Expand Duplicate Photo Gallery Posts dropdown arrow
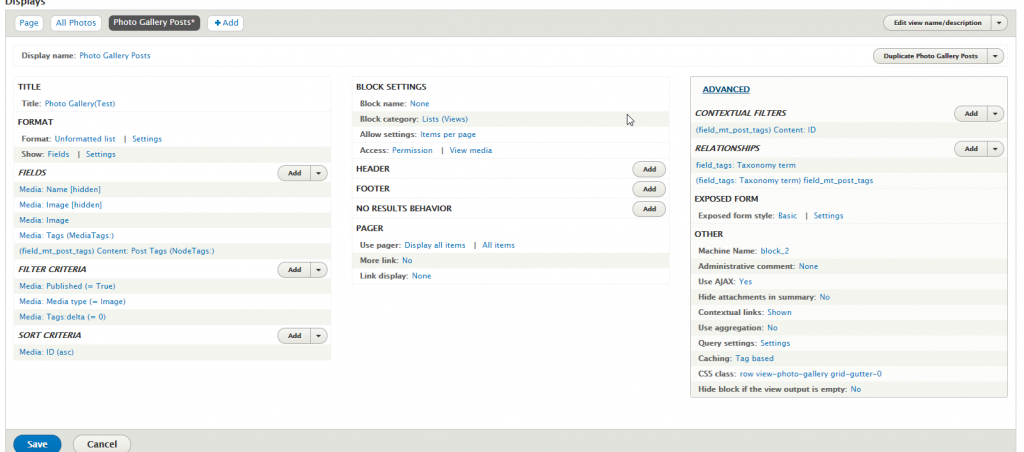 tap(994, 56)
